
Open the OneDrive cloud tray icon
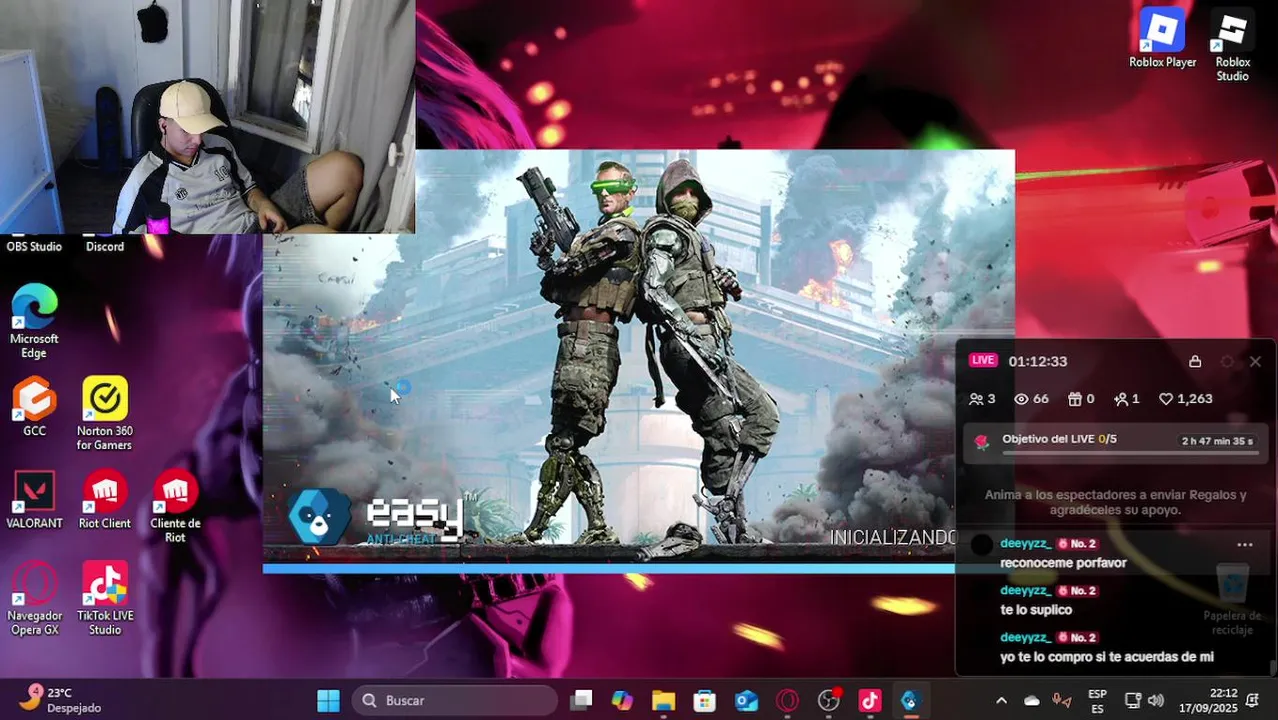pos(1032,700)
